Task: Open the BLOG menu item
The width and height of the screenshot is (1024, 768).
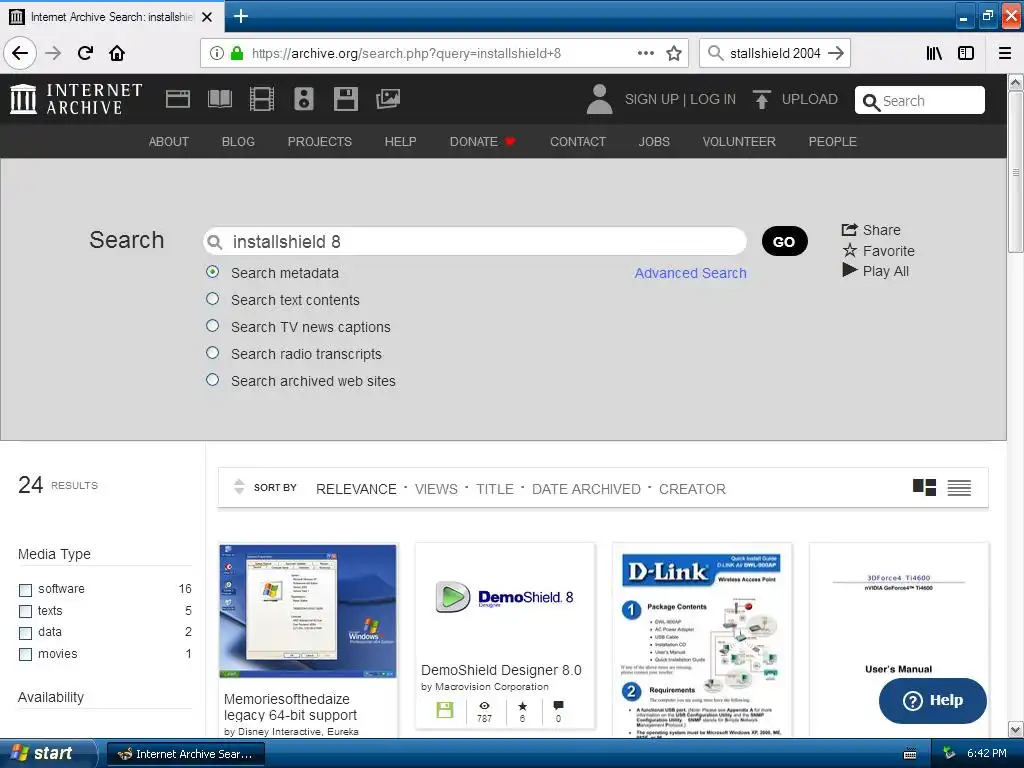Action: click(x=238, y=142)
